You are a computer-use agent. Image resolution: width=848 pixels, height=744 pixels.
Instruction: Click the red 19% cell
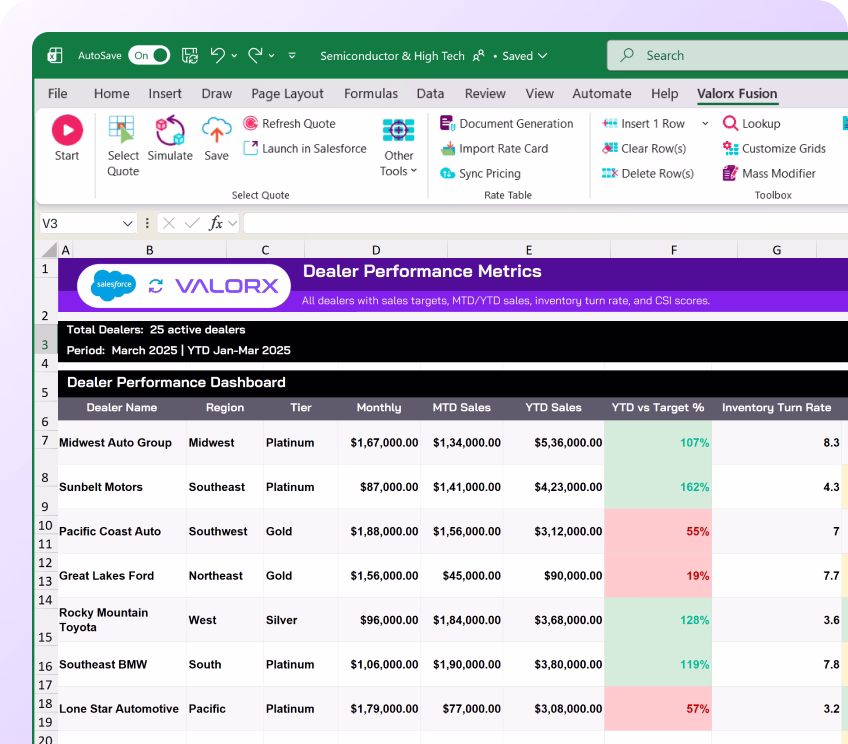coord(658,575)
